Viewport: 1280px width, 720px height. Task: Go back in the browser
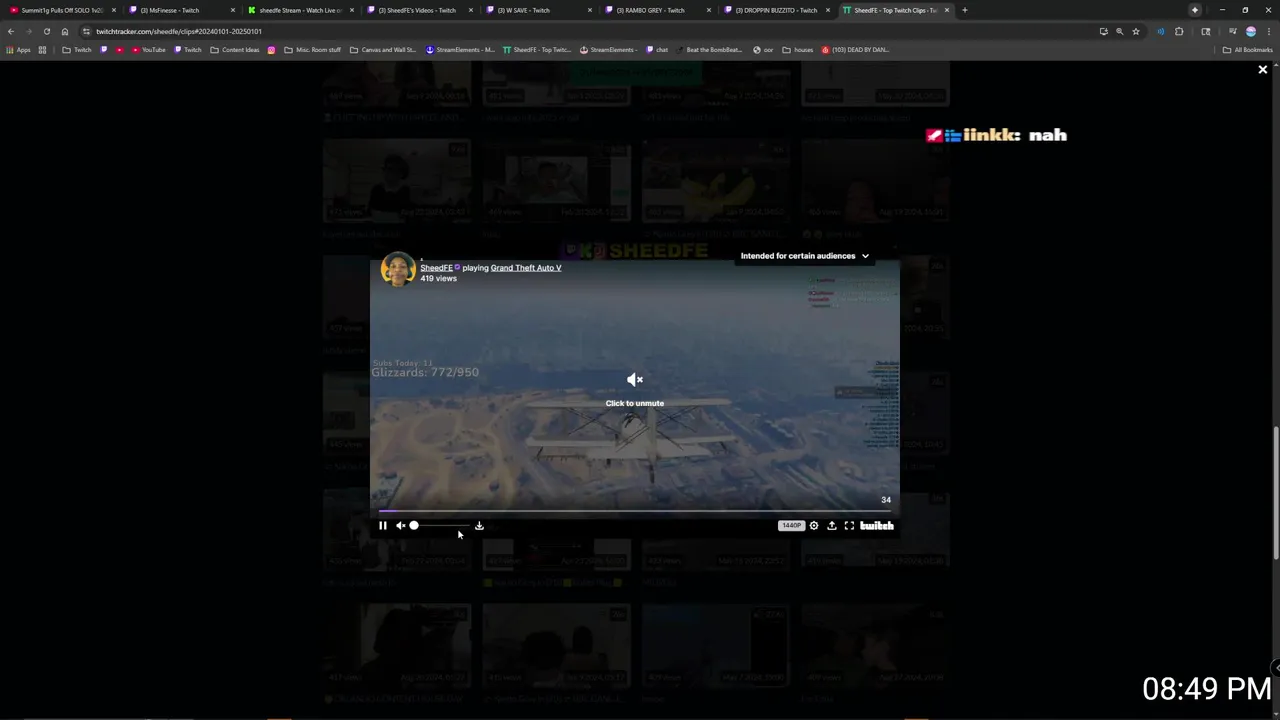[x=11, y=31]
